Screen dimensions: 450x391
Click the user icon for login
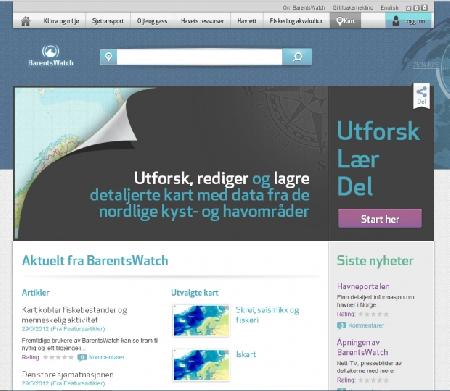pyautogui.click(x=395, y=21)
